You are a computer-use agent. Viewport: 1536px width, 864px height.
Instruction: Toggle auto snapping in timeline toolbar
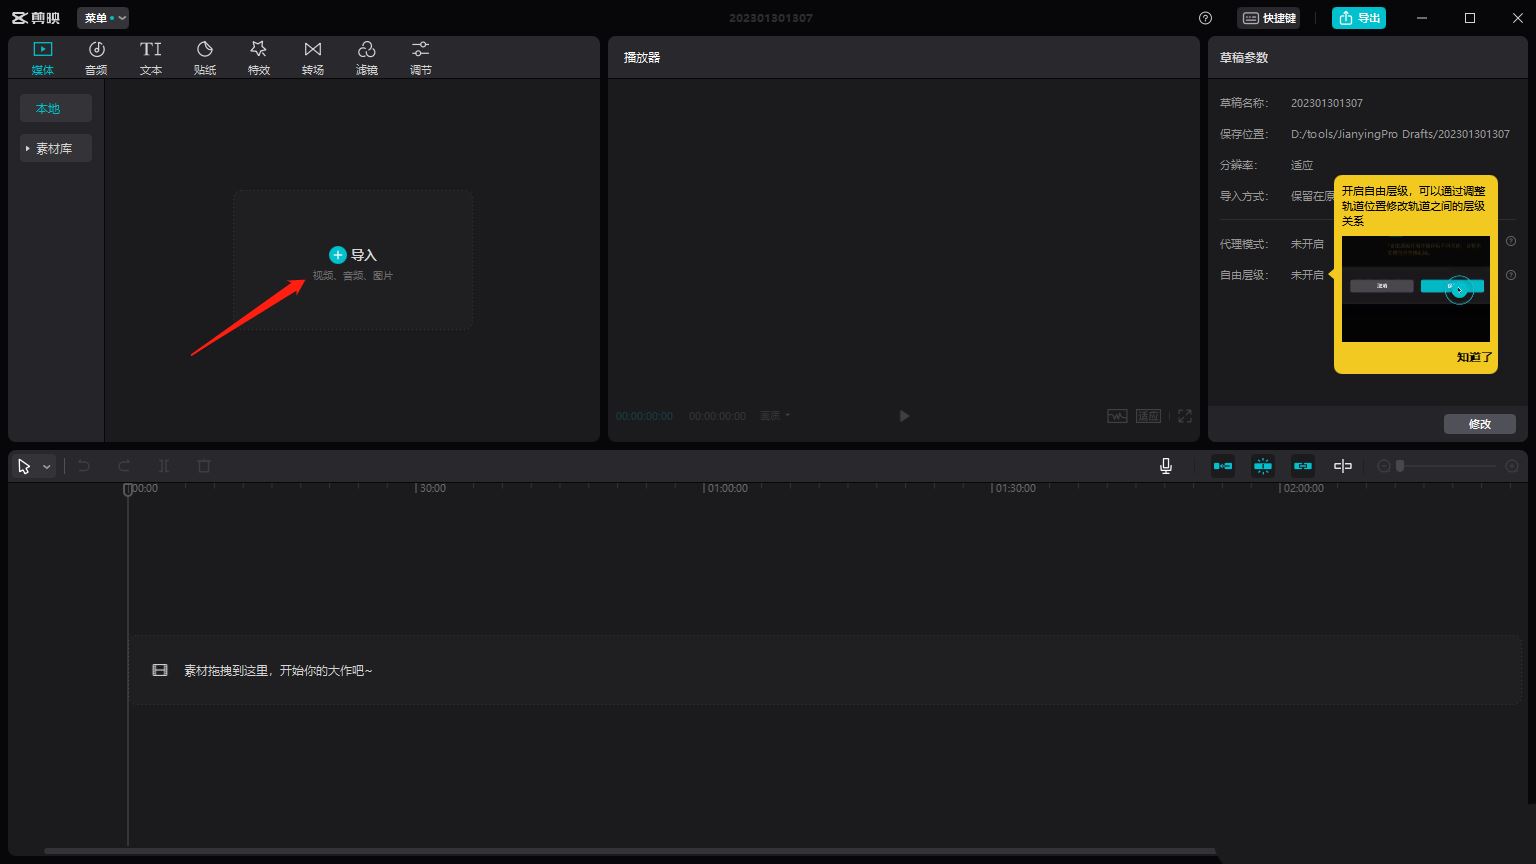pyautogui.click(x=1263, y=466)
